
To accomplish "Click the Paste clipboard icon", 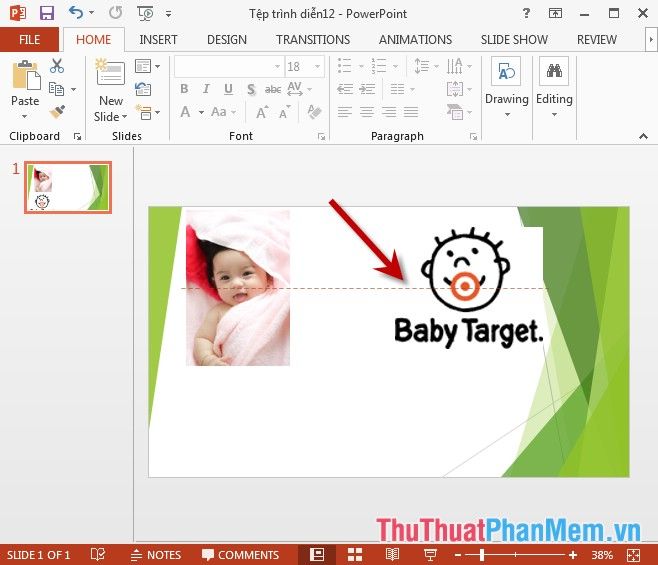I will point(26,75).
